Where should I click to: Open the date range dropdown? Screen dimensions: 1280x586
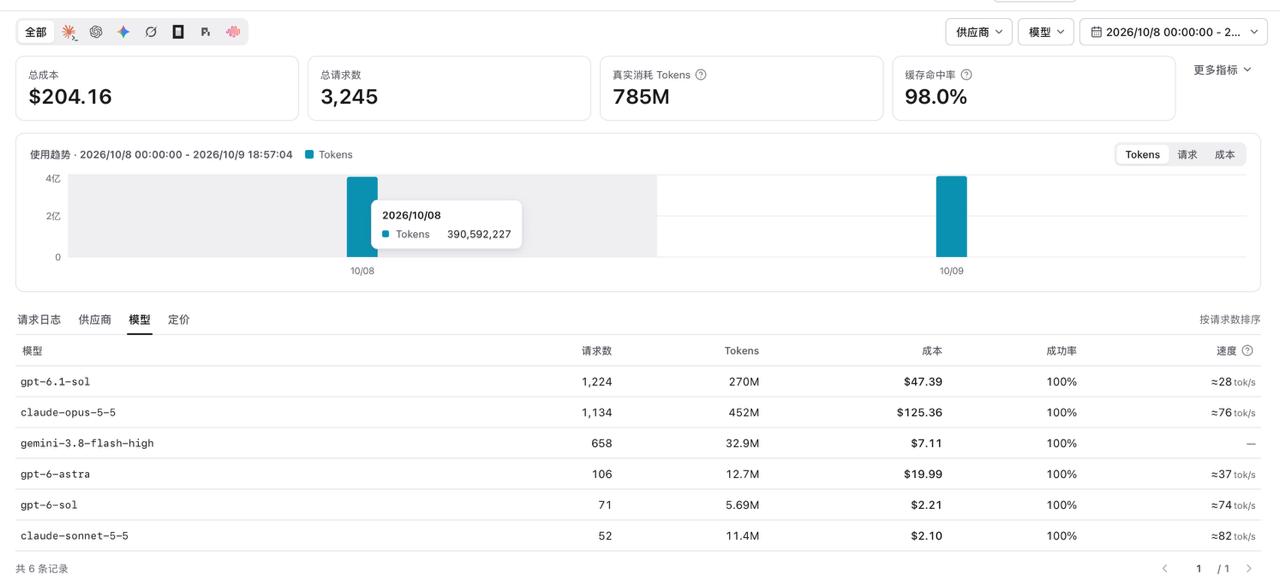click(x=1174, y=32)
